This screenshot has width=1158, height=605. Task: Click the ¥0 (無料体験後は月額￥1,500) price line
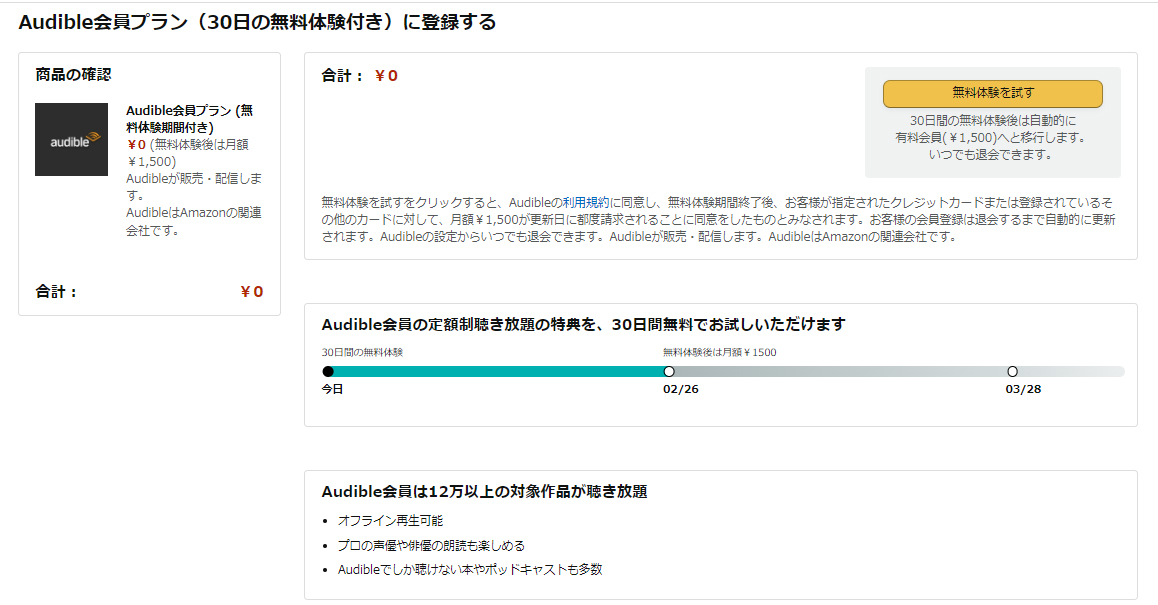pos(188,153)
